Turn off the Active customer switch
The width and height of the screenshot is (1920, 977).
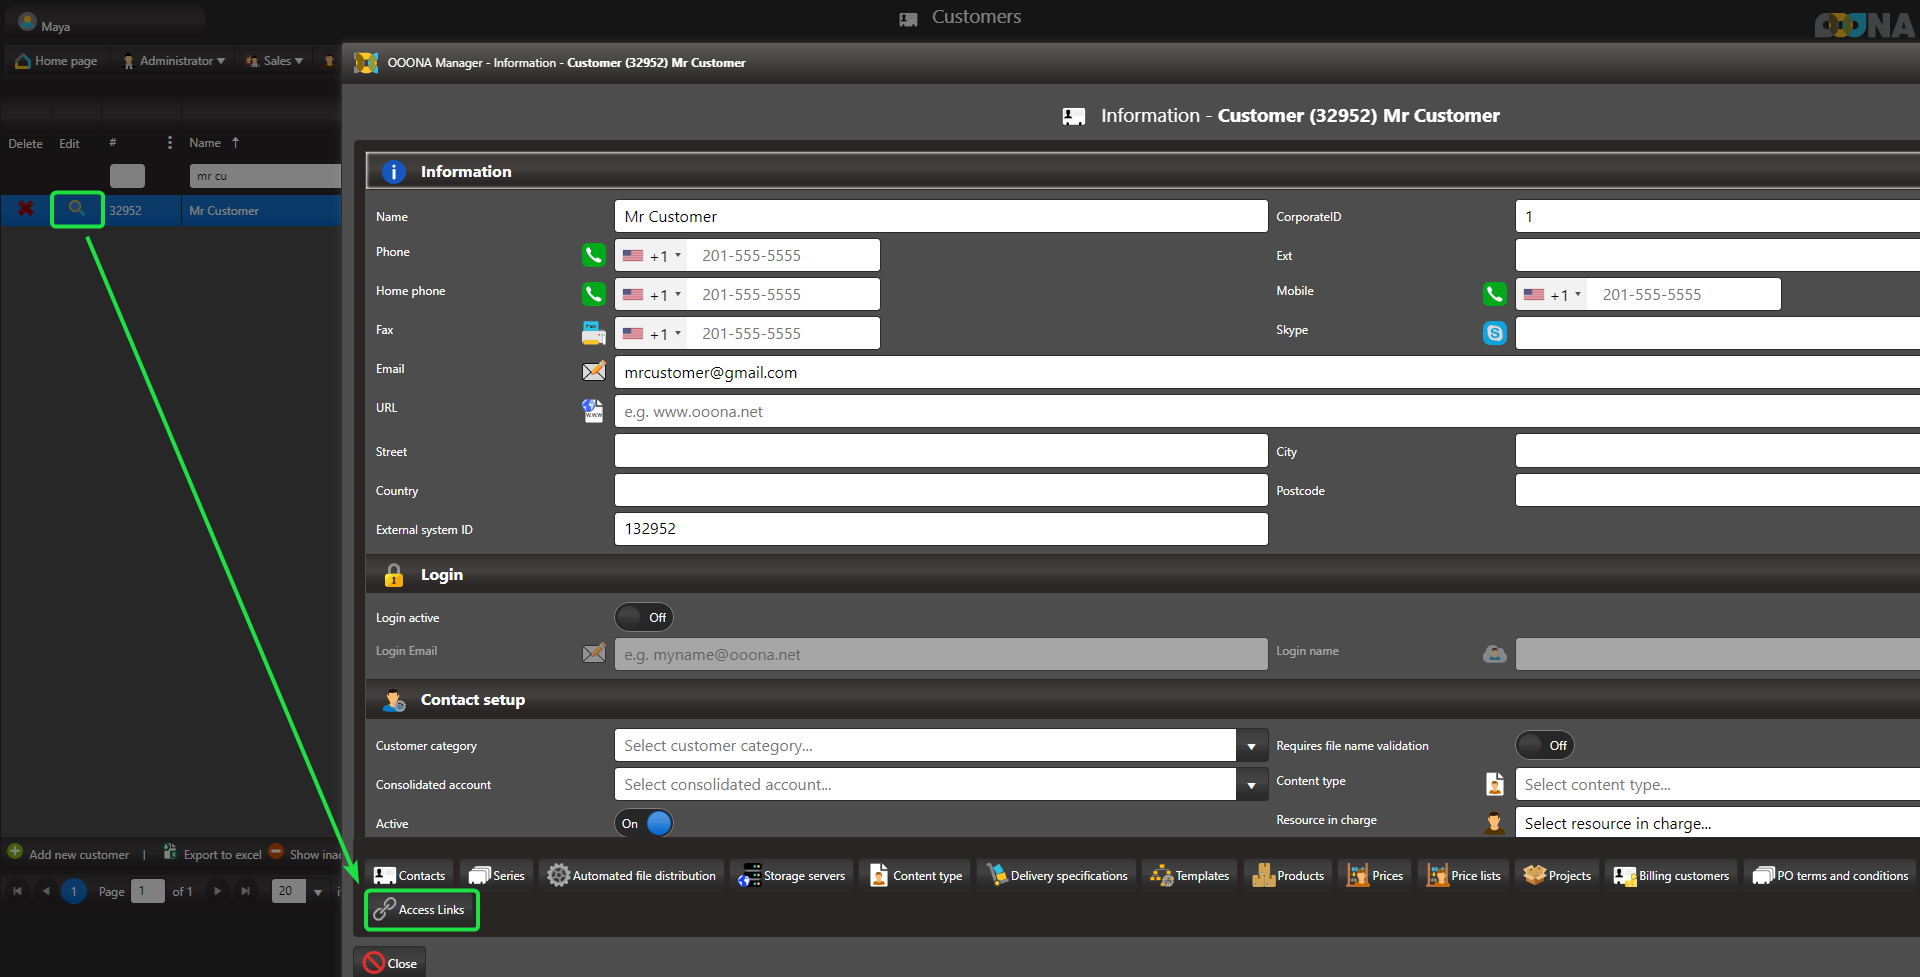(x=644, y=824)
